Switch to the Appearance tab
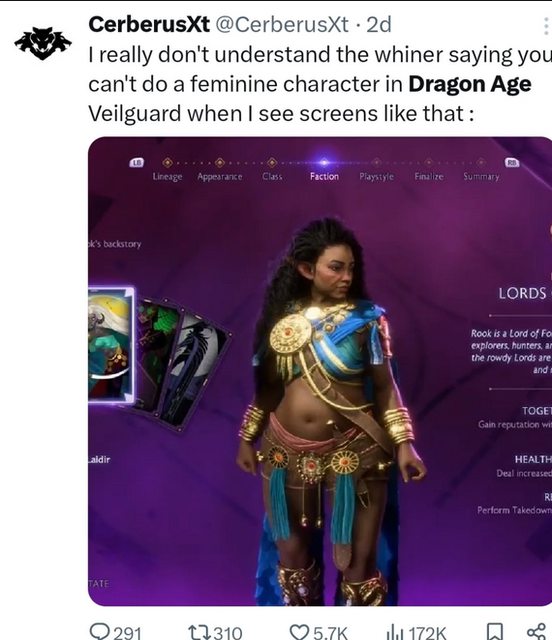 click(x=220, y=176)
